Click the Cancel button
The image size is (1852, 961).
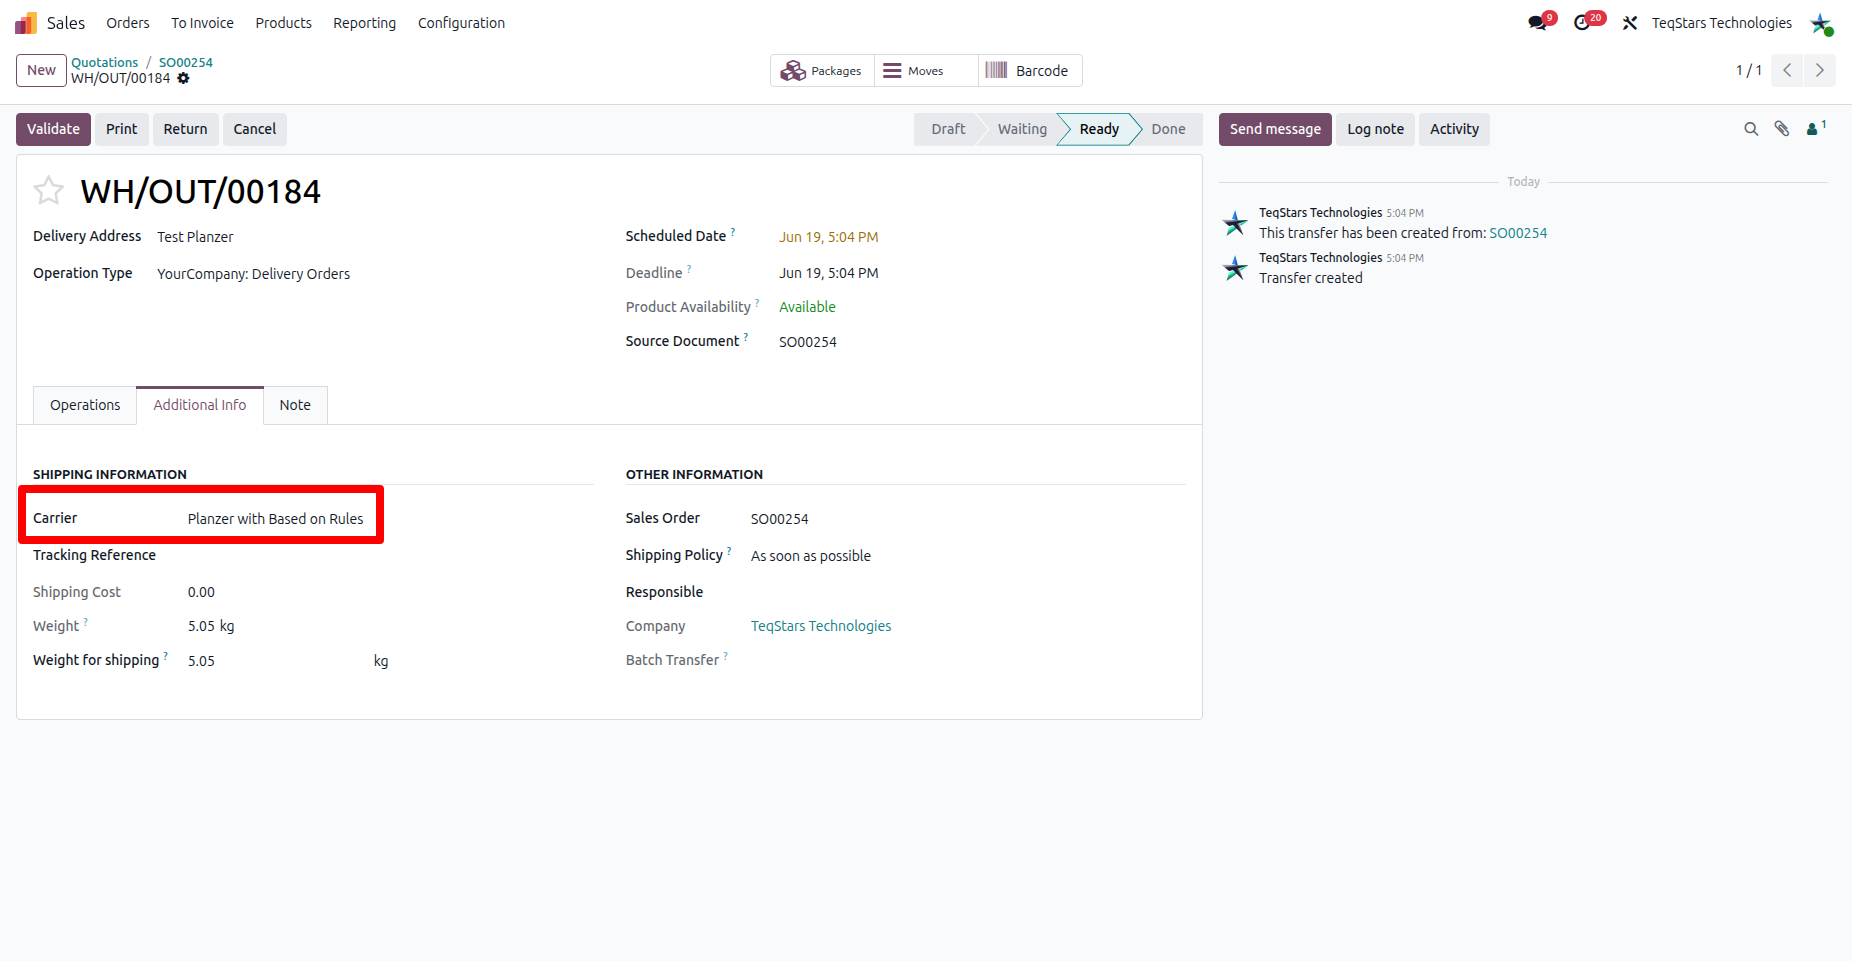pos(255,129)
